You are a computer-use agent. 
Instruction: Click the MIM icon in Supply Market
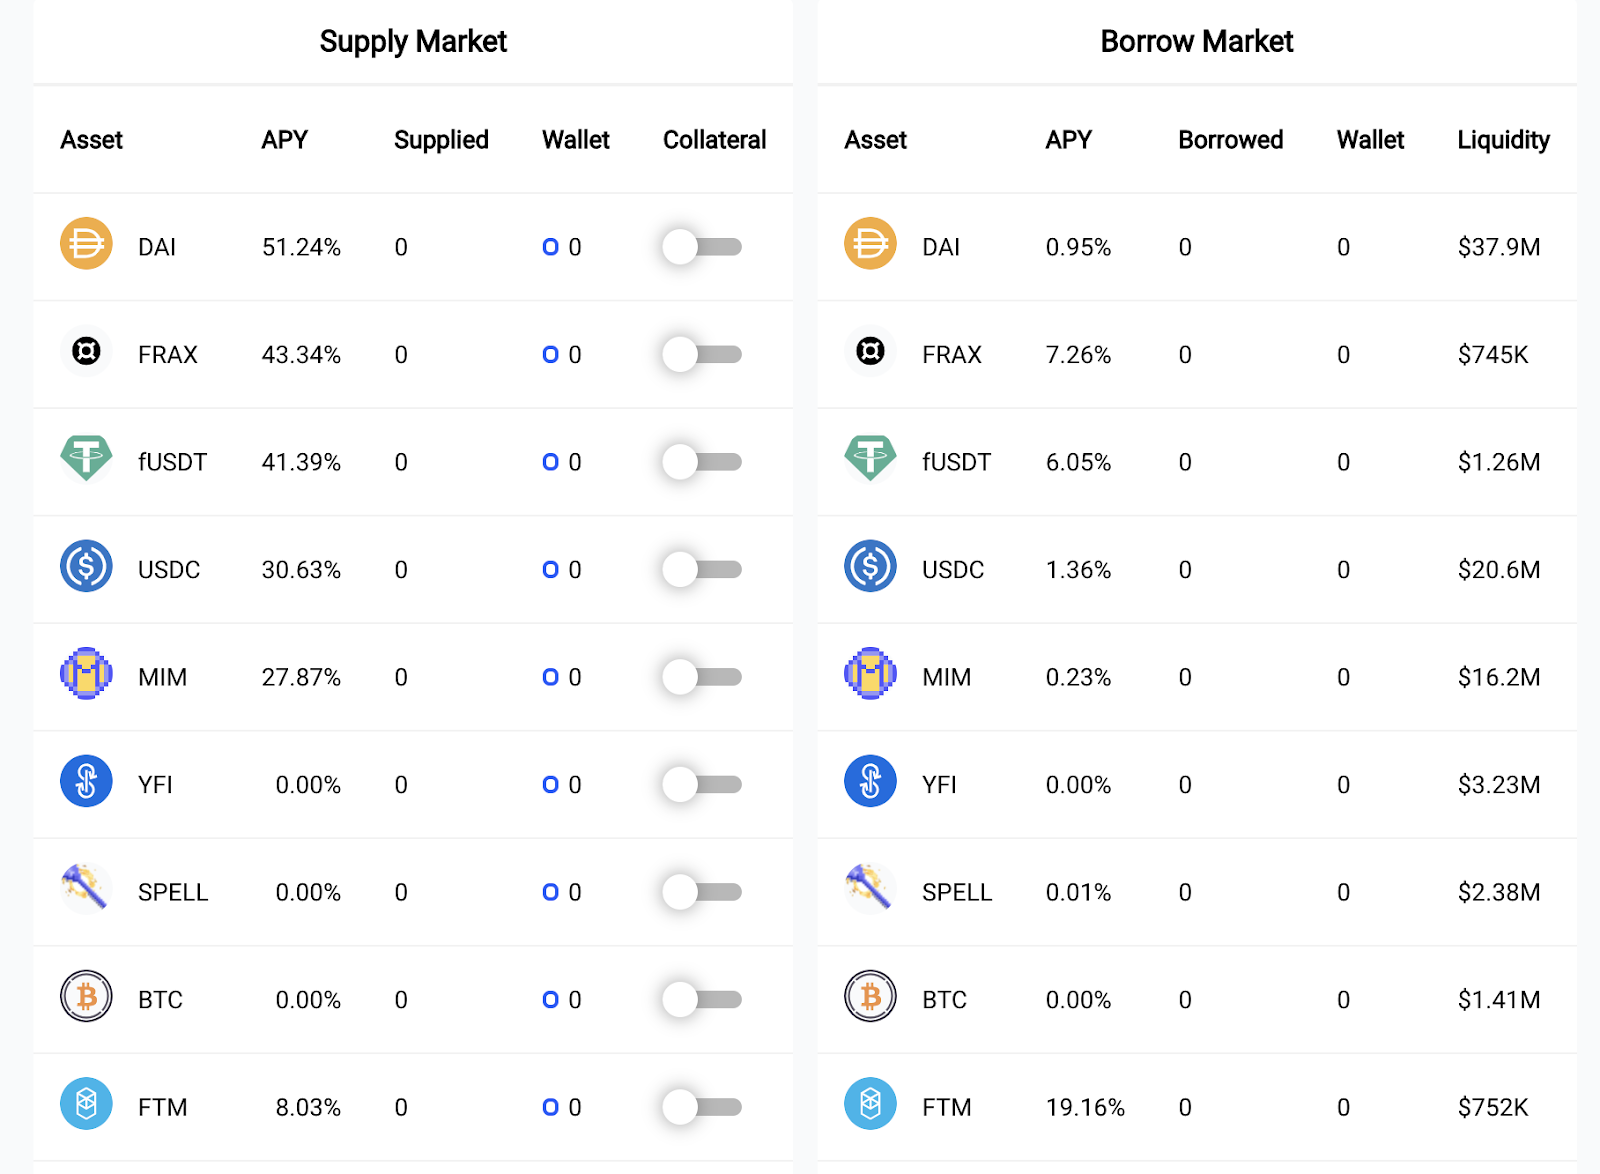tap(86, 674)
